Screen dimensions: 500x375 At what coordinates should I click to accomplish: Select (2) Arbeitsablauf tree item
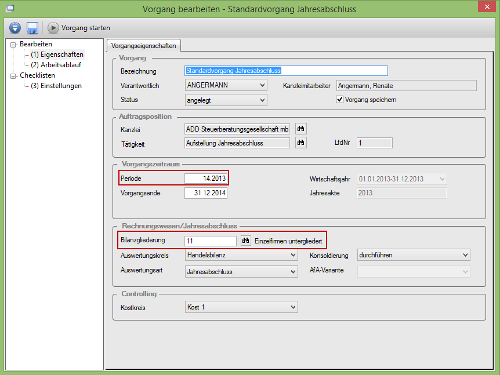pyautogui.click(x=56, y=65)
